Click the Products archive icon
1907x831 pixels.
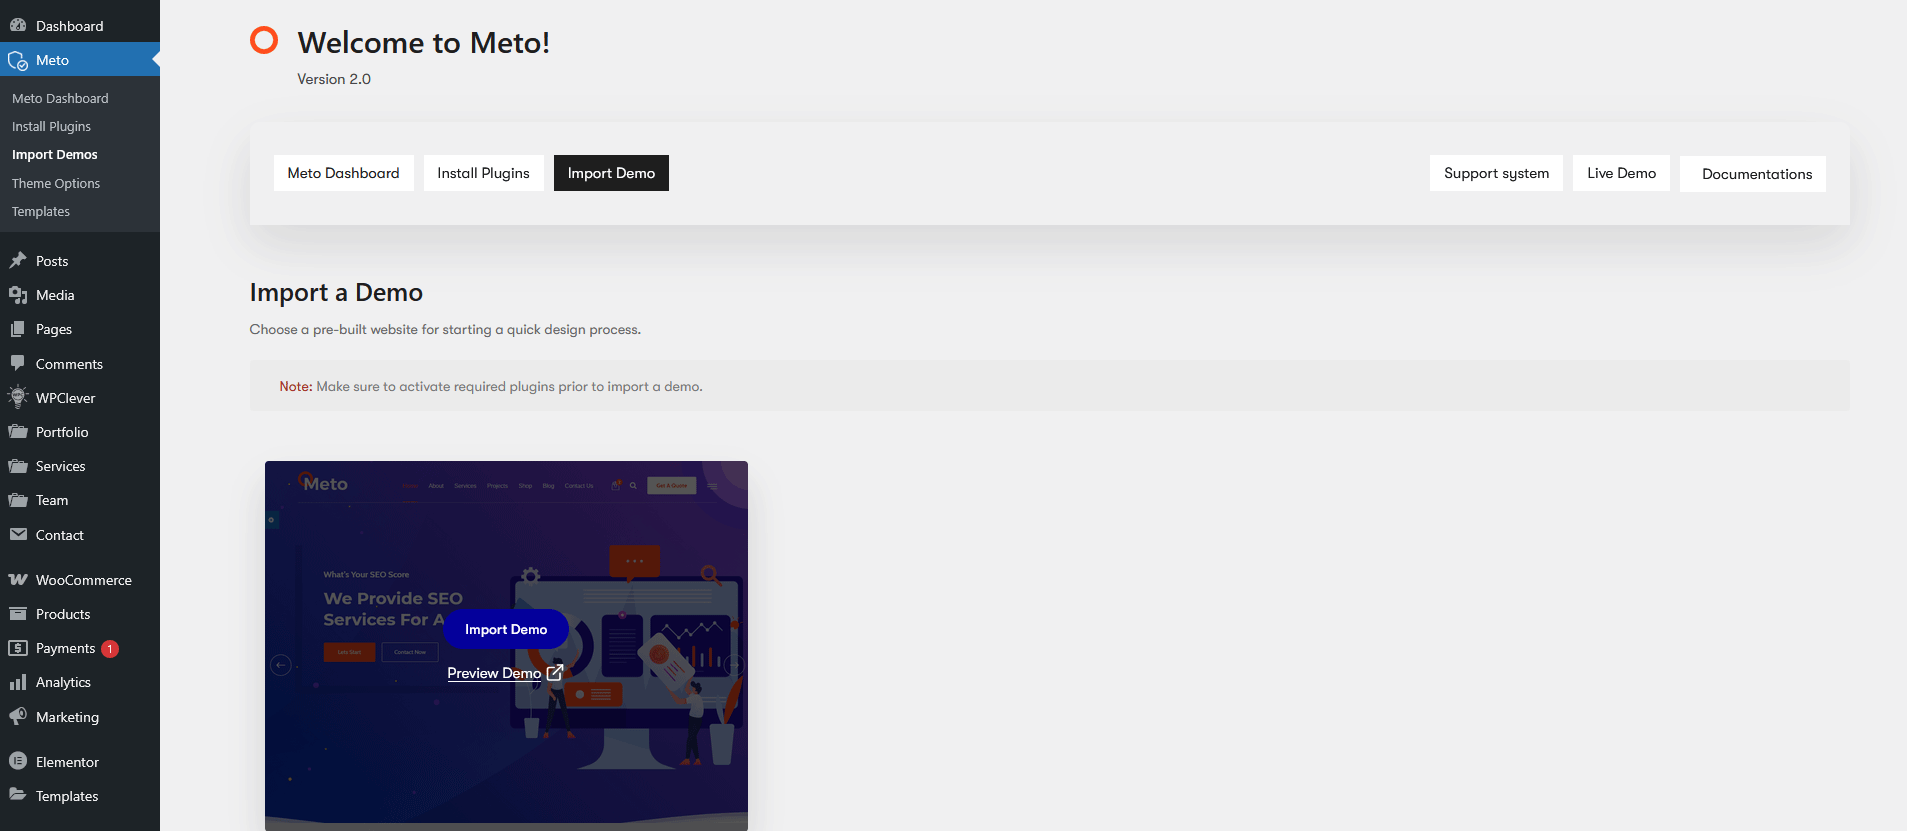(x=18, y=613)
